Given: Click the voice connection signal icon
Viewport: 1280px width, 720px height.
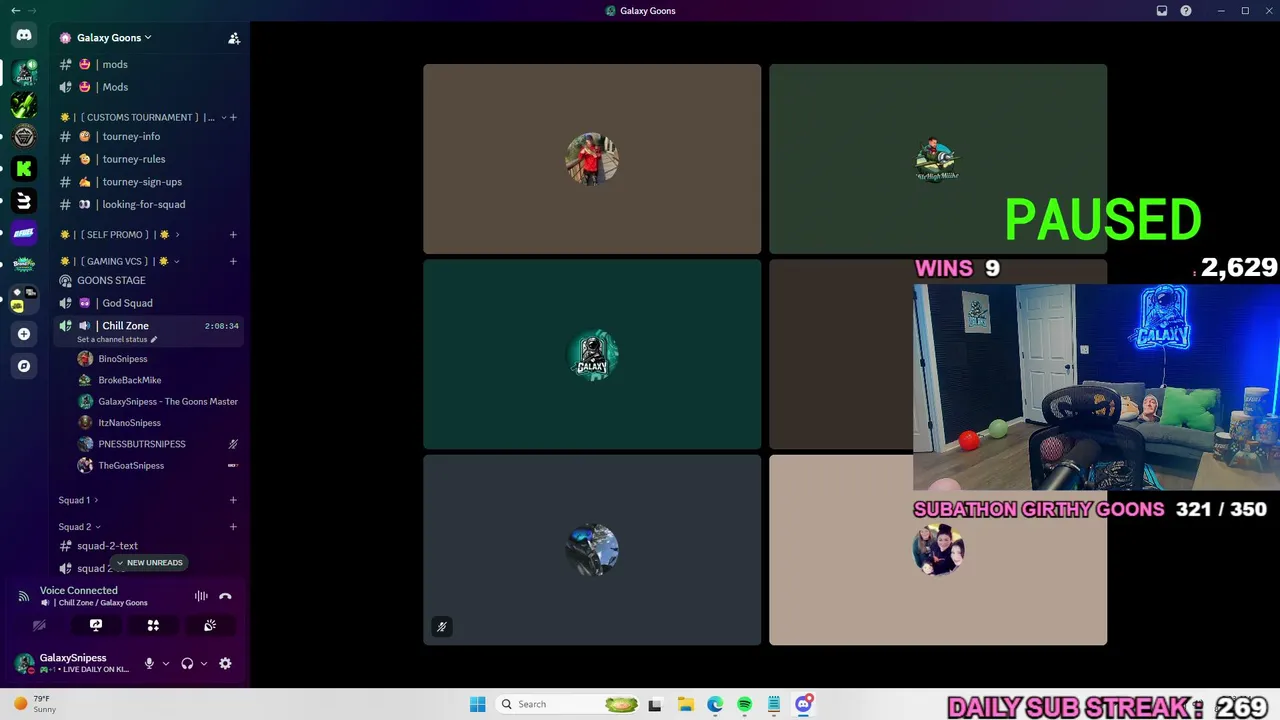Looking at the screenshot, I should [x=24, y=596].
